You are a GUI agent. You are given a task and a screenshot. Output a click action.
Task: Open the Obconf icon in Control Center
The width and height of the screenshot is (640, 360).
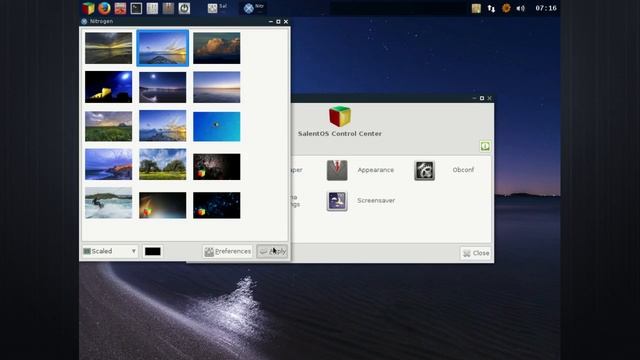click(x=424, y=170)
